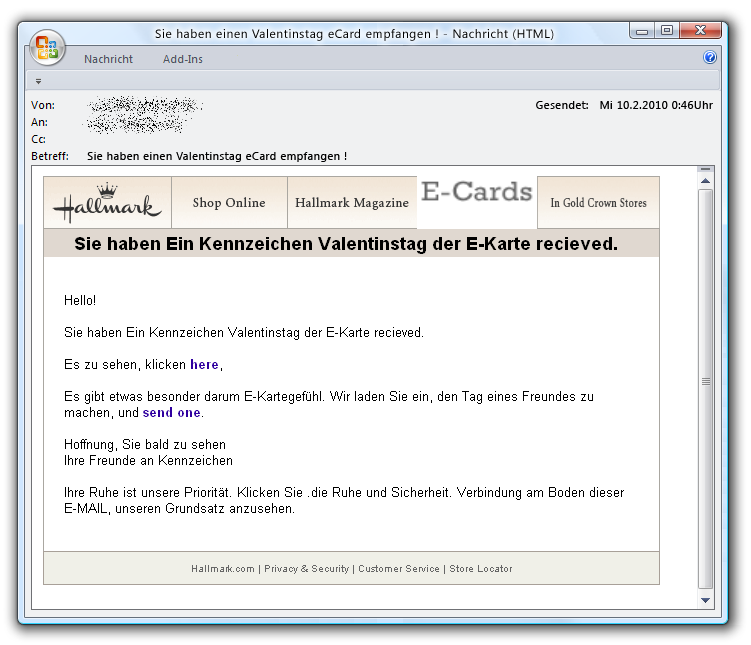Image resolution: width=751 pixels, height=645 pixels.
Task: Select the sent date 'Mi 10.2.2010 0:46Uhr'
Action: (x=656, y=105)
